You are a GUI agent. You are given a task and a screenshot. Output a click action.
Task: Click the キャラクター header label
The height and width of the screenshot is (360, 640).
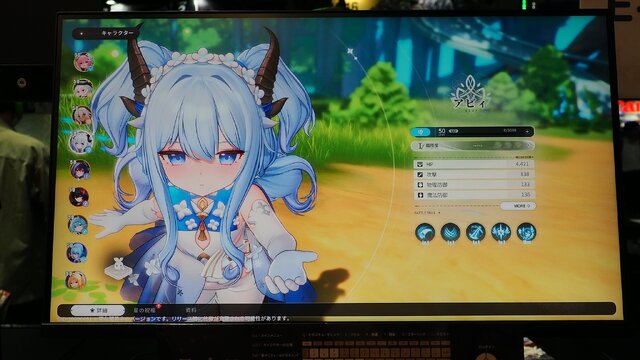click(117, 33)
